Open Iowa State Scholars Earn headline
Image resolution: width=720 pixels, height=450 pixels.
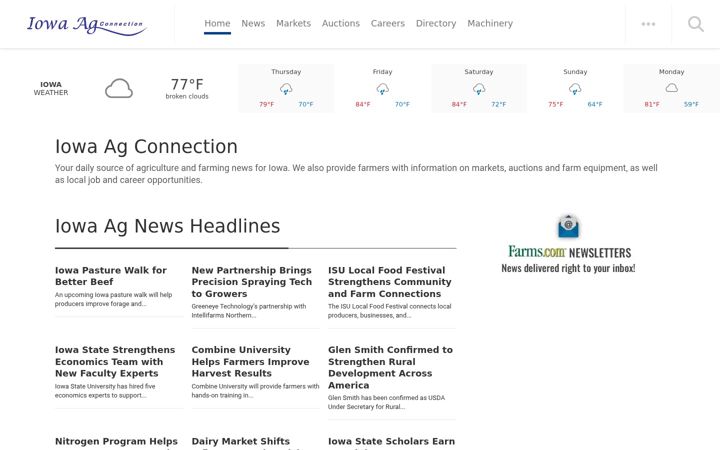(392, 441)
